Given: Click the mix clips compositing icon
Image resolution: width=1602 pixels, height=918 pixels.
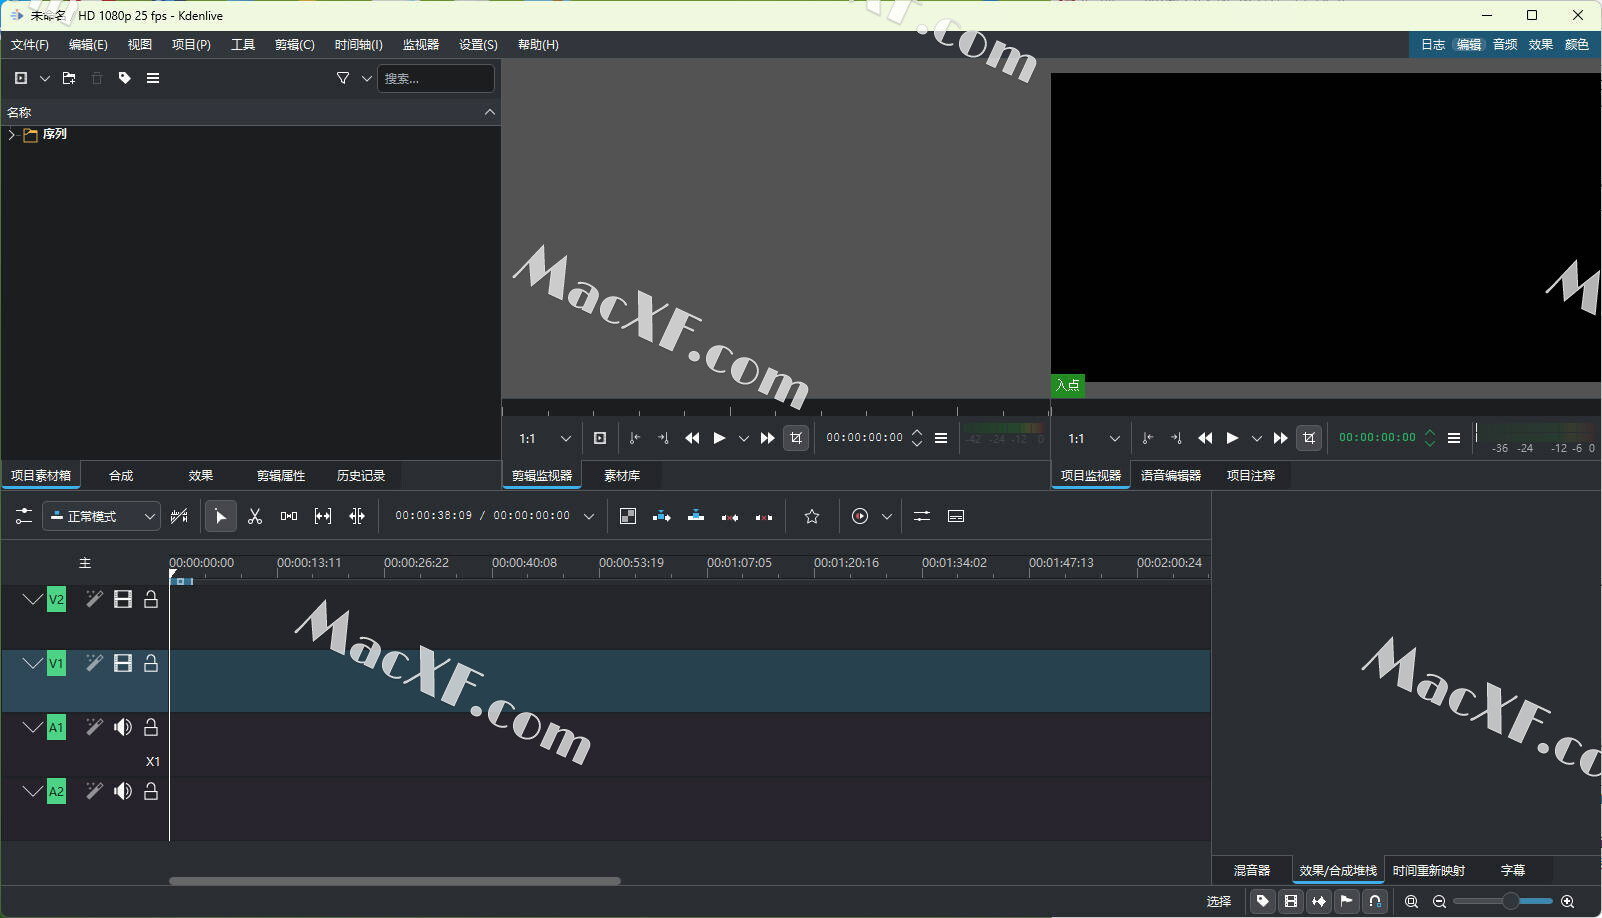Looking at the screenshot, I should click(628, 516).
